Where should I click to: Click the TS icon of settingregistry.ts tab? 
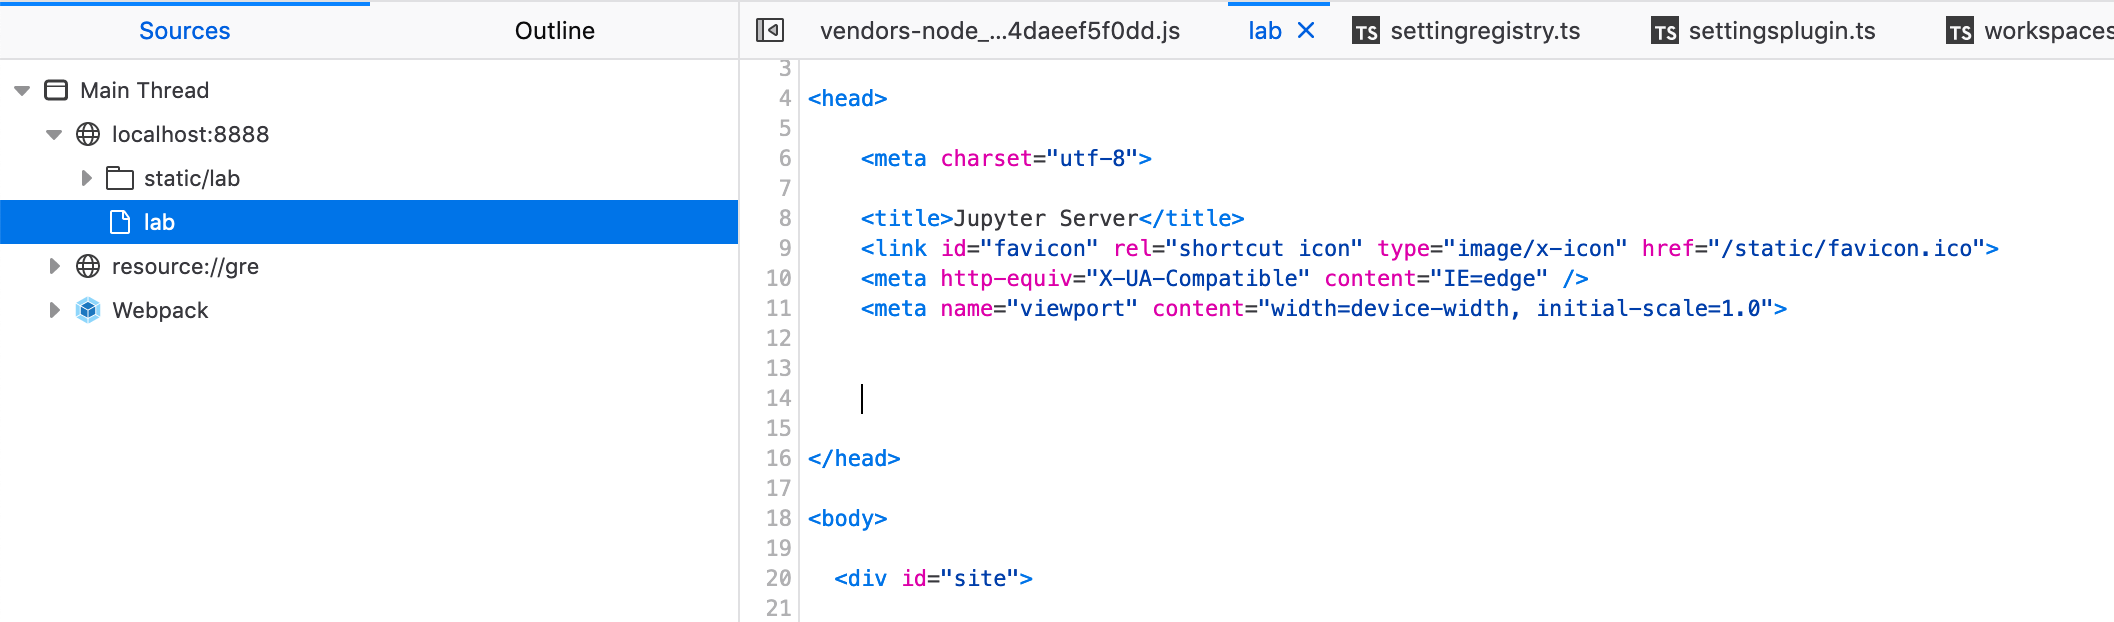point(1365,32)
